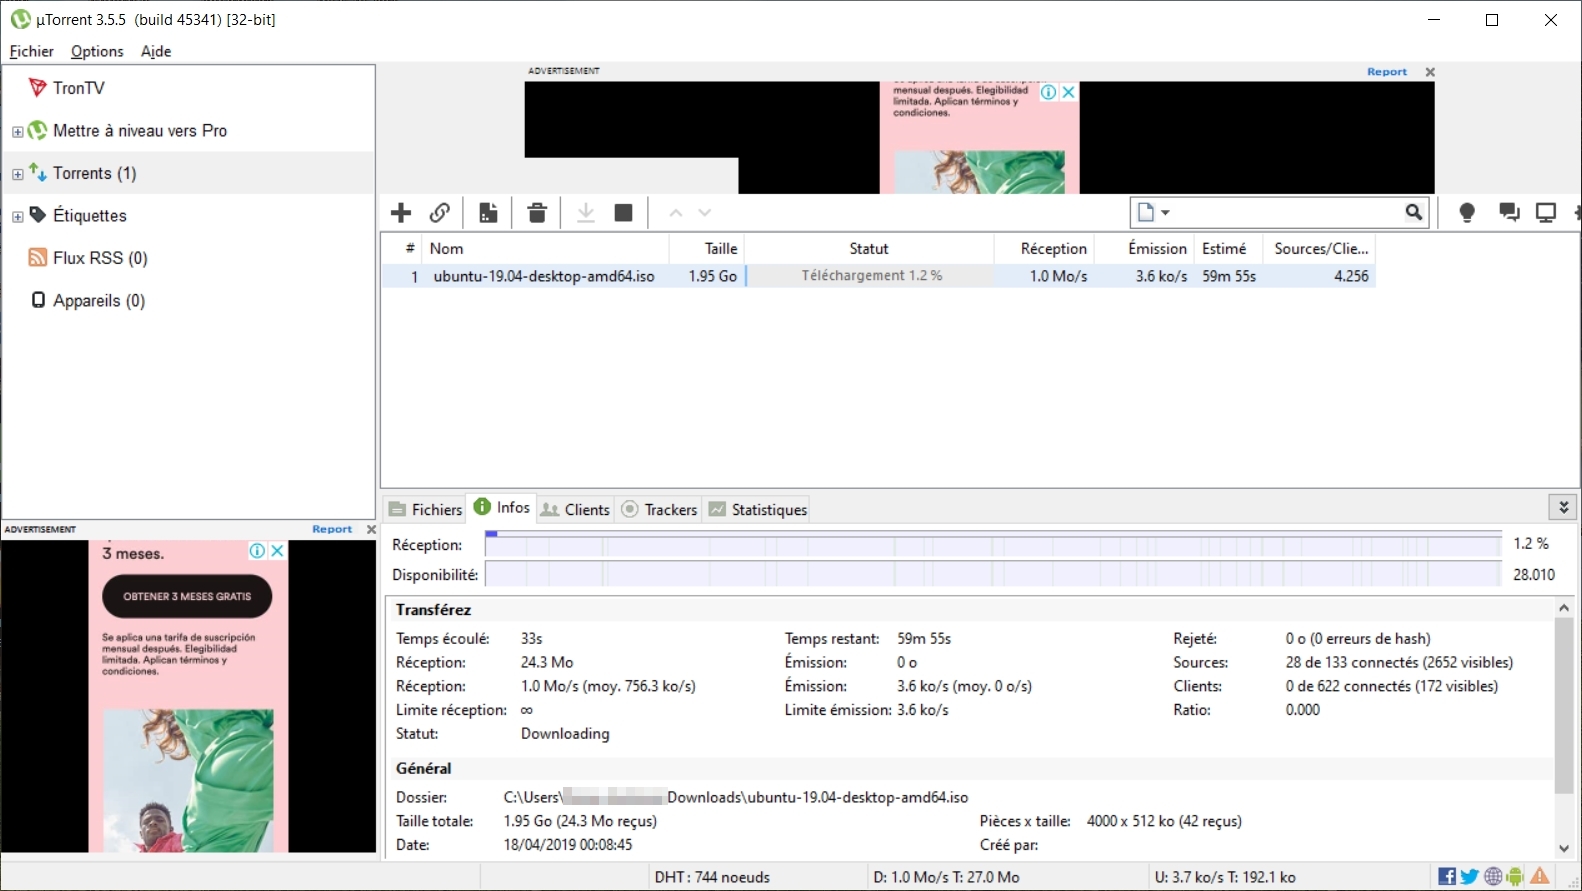
Task: Open the Fichier menu
Action: pyautogui.click(x=32, y=51)
